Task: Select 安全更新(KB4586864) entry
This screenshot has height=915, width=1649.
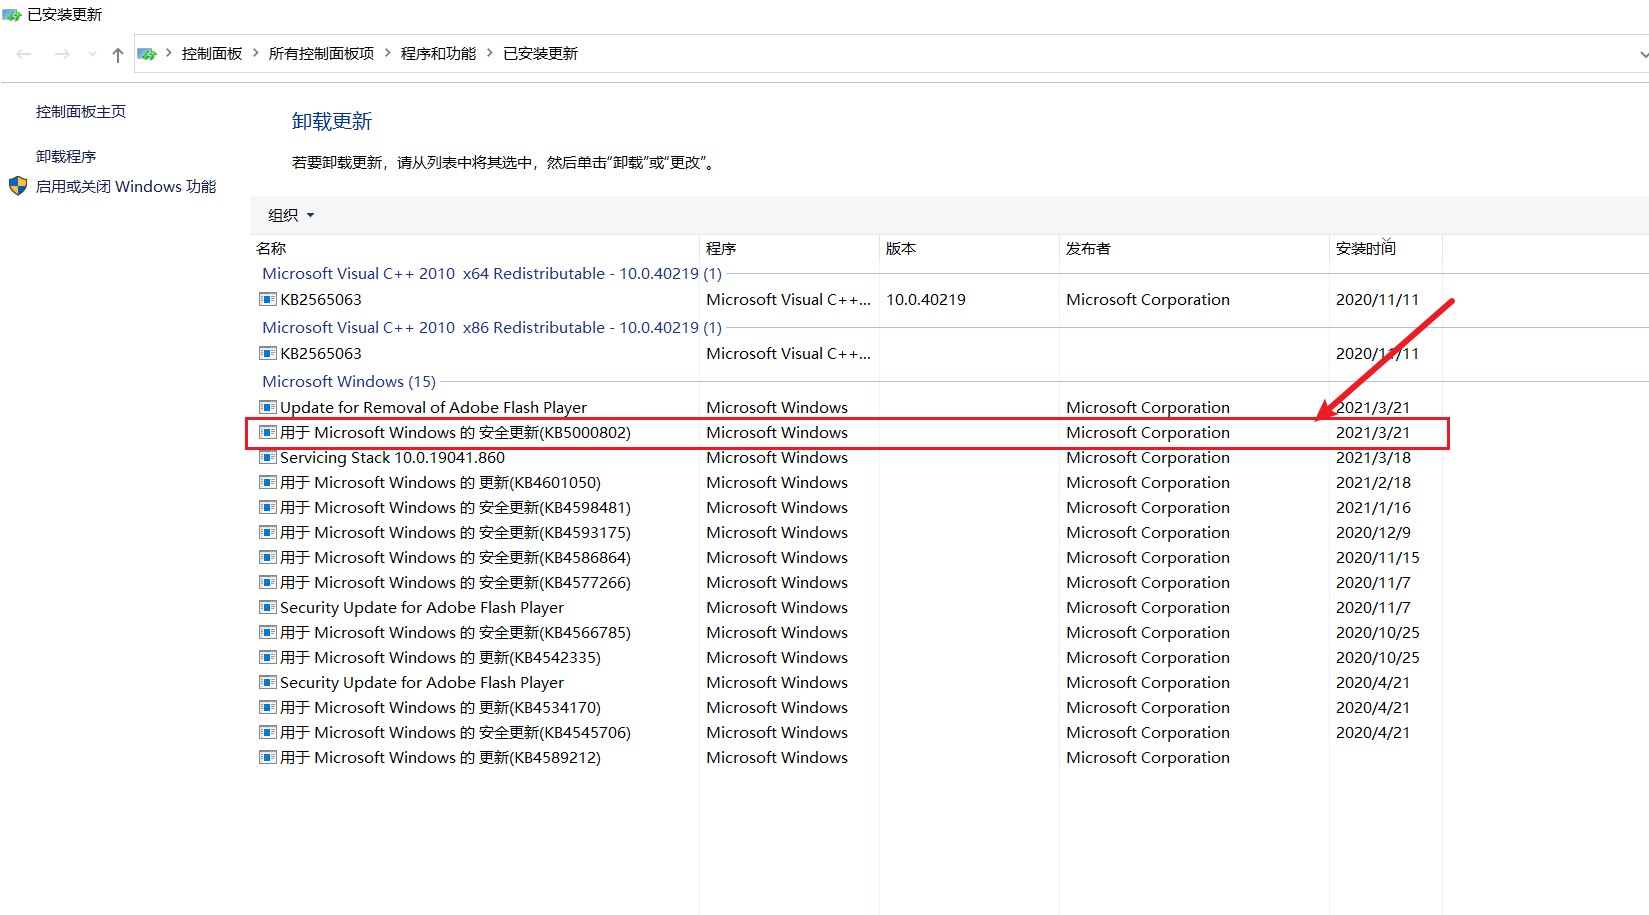Action: pyautogui.click(x=455, y=558)
